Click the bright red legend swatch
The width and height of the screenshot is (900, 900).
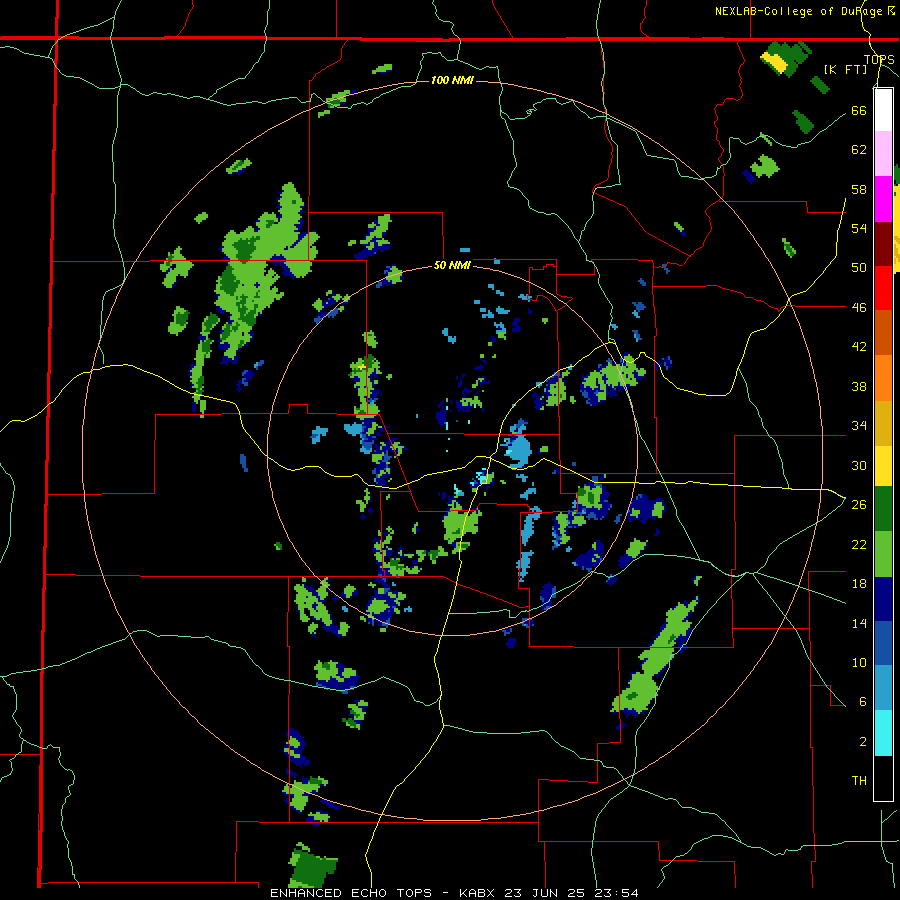click(883, 288)
